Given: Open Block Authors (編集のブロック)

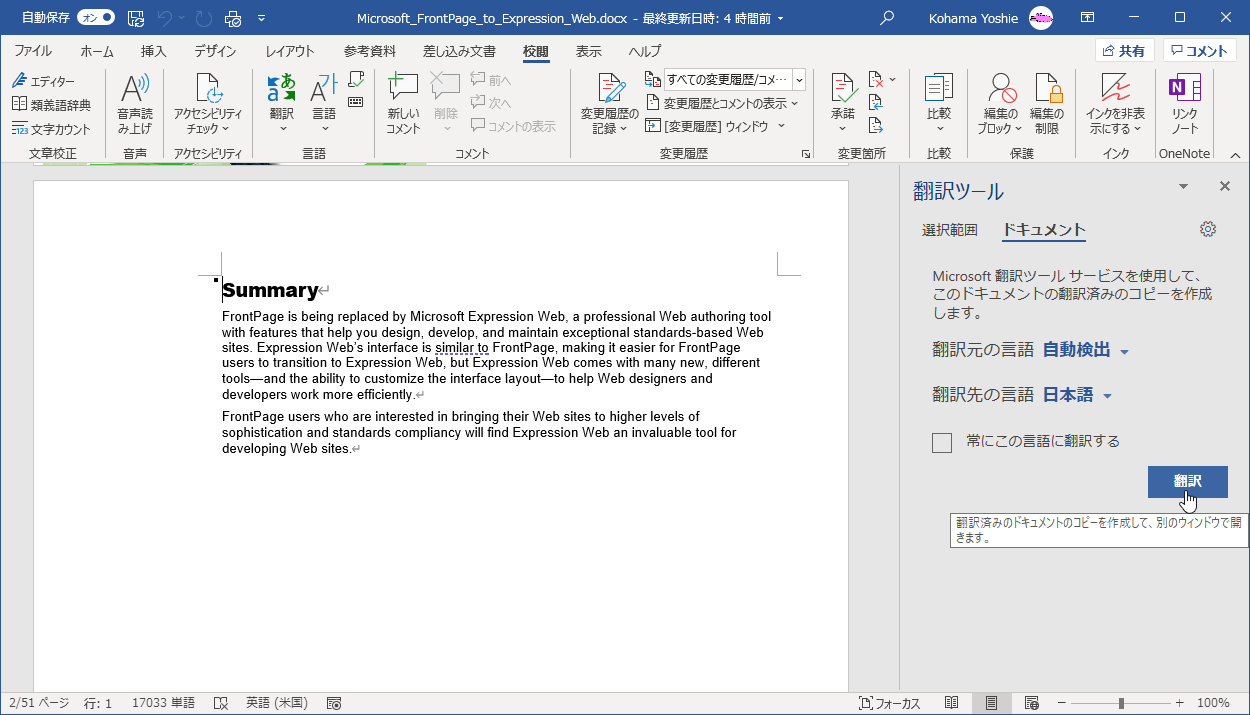Looking at the screenshot, I should [999, 104].
